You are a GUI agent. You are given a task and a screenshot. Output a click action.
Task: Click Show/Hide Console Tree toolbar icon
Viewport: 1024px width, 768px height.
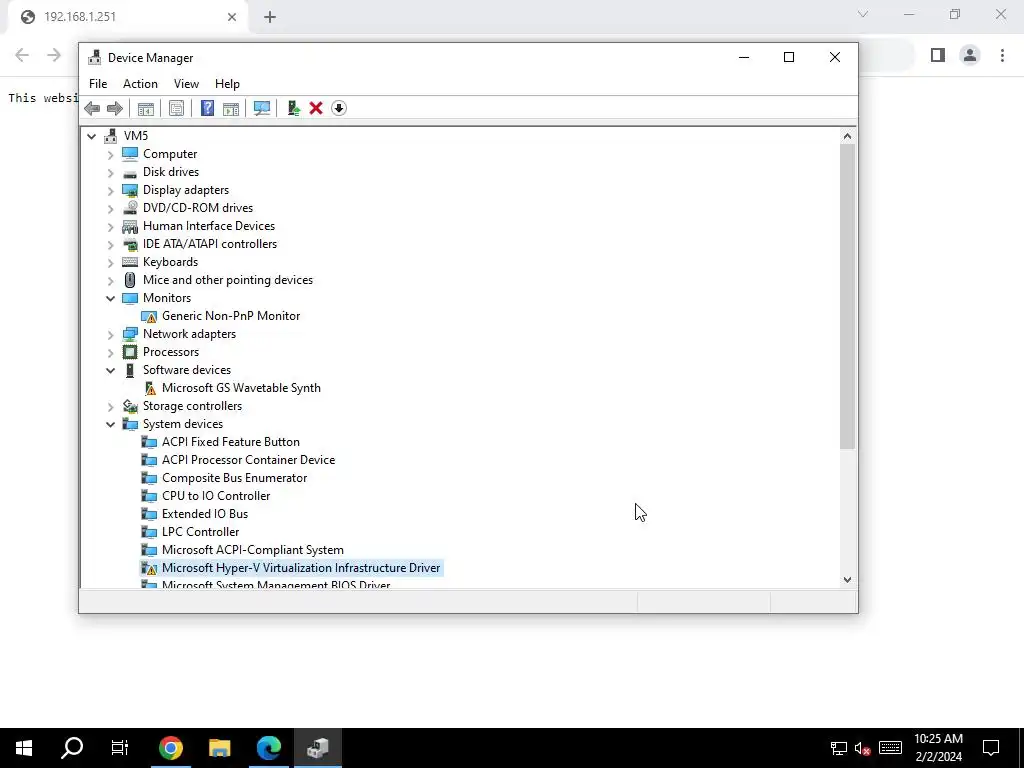click(x=146, y=108)
